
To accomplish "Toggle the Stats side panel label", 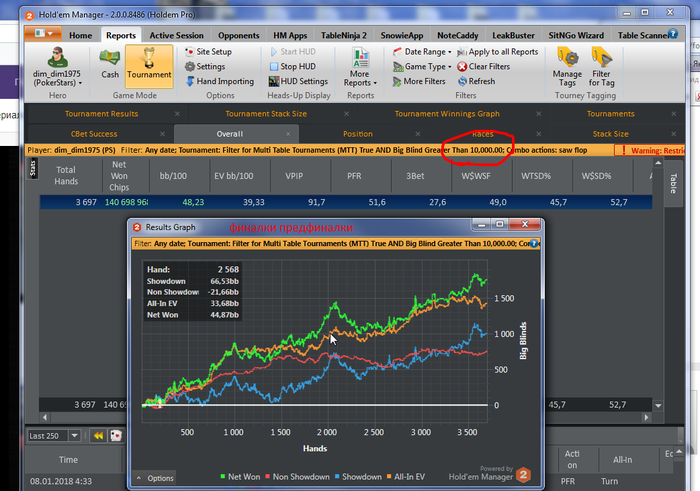I will [33, 169].
